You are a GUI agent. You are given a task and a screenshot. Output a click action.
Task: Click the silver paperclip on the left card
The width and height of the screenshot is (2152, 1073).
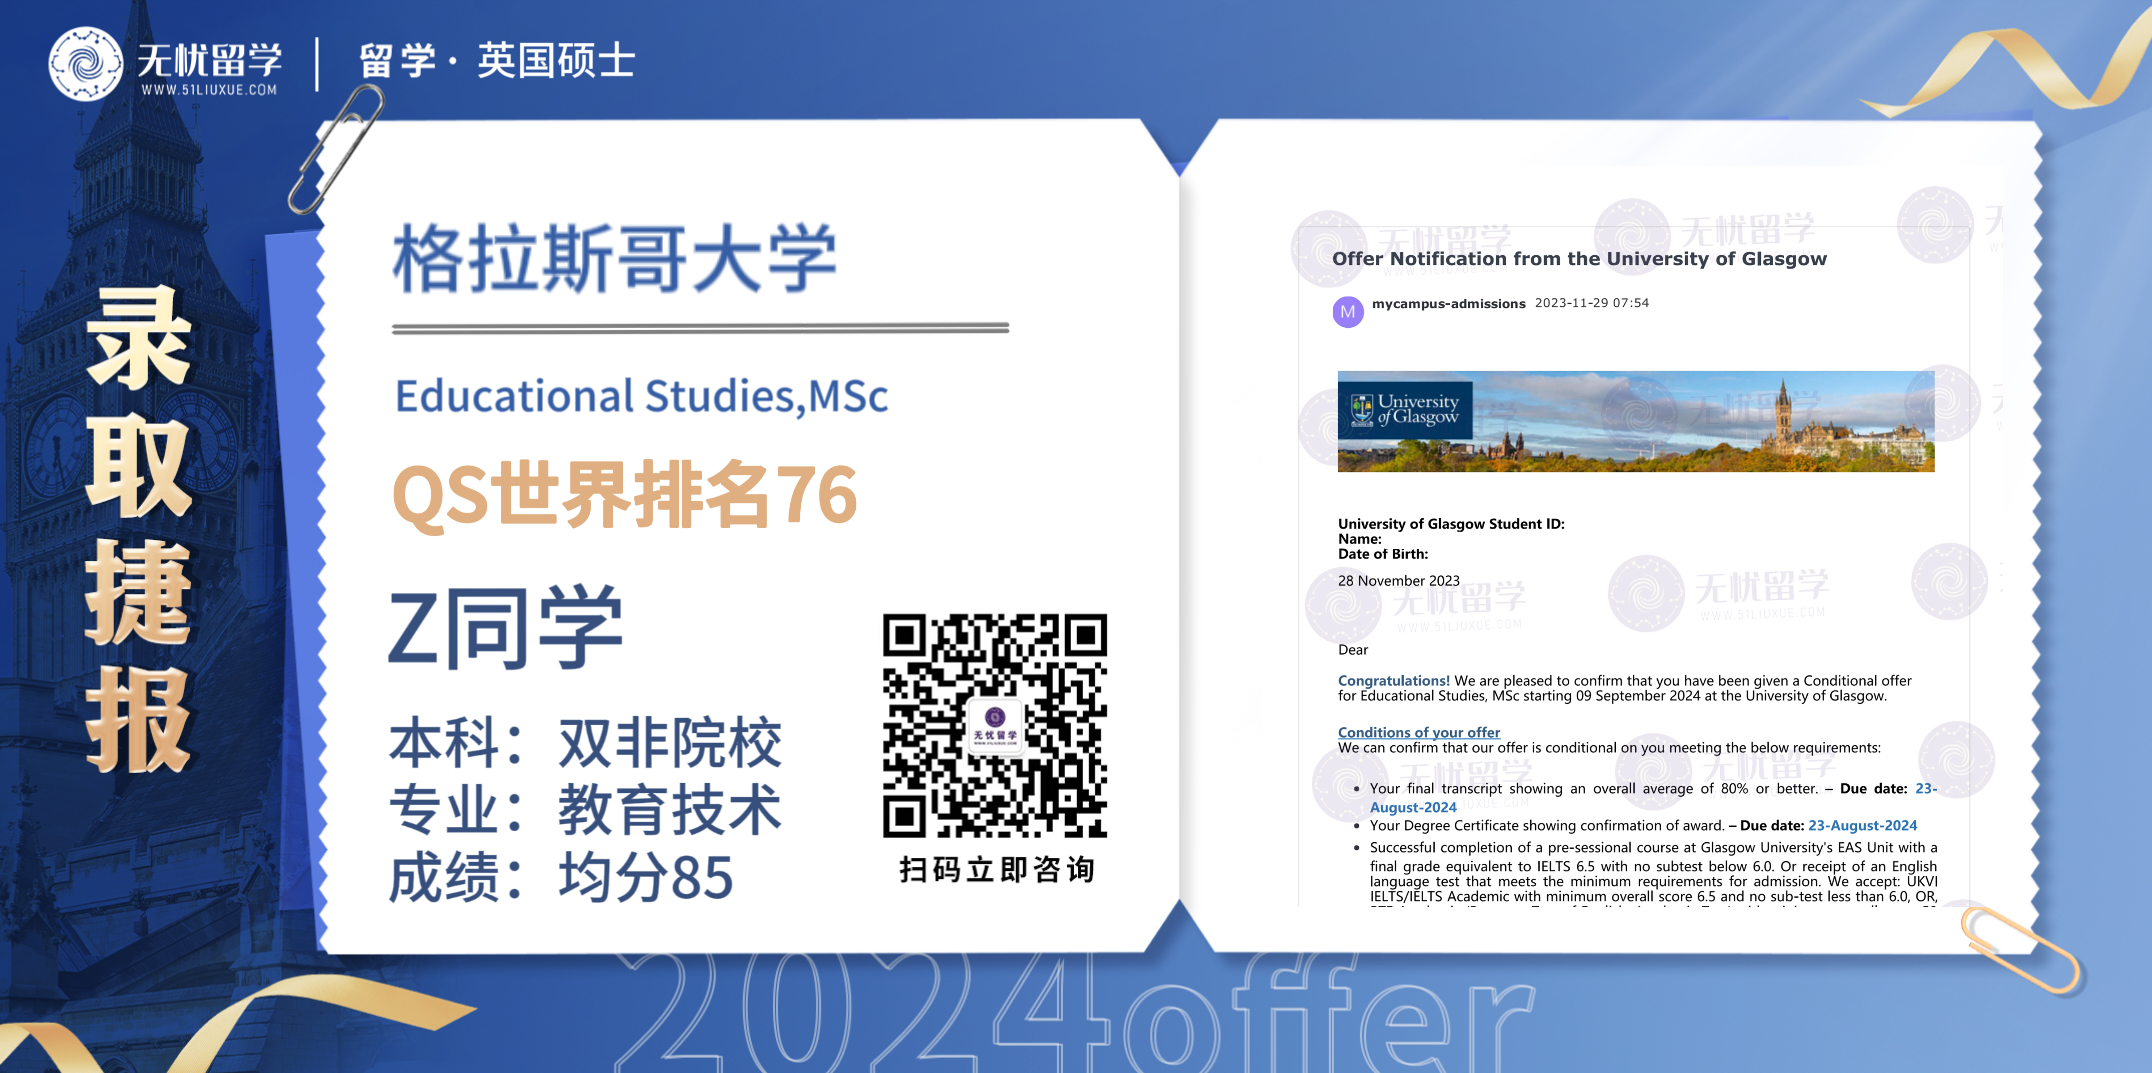point(336,148)
